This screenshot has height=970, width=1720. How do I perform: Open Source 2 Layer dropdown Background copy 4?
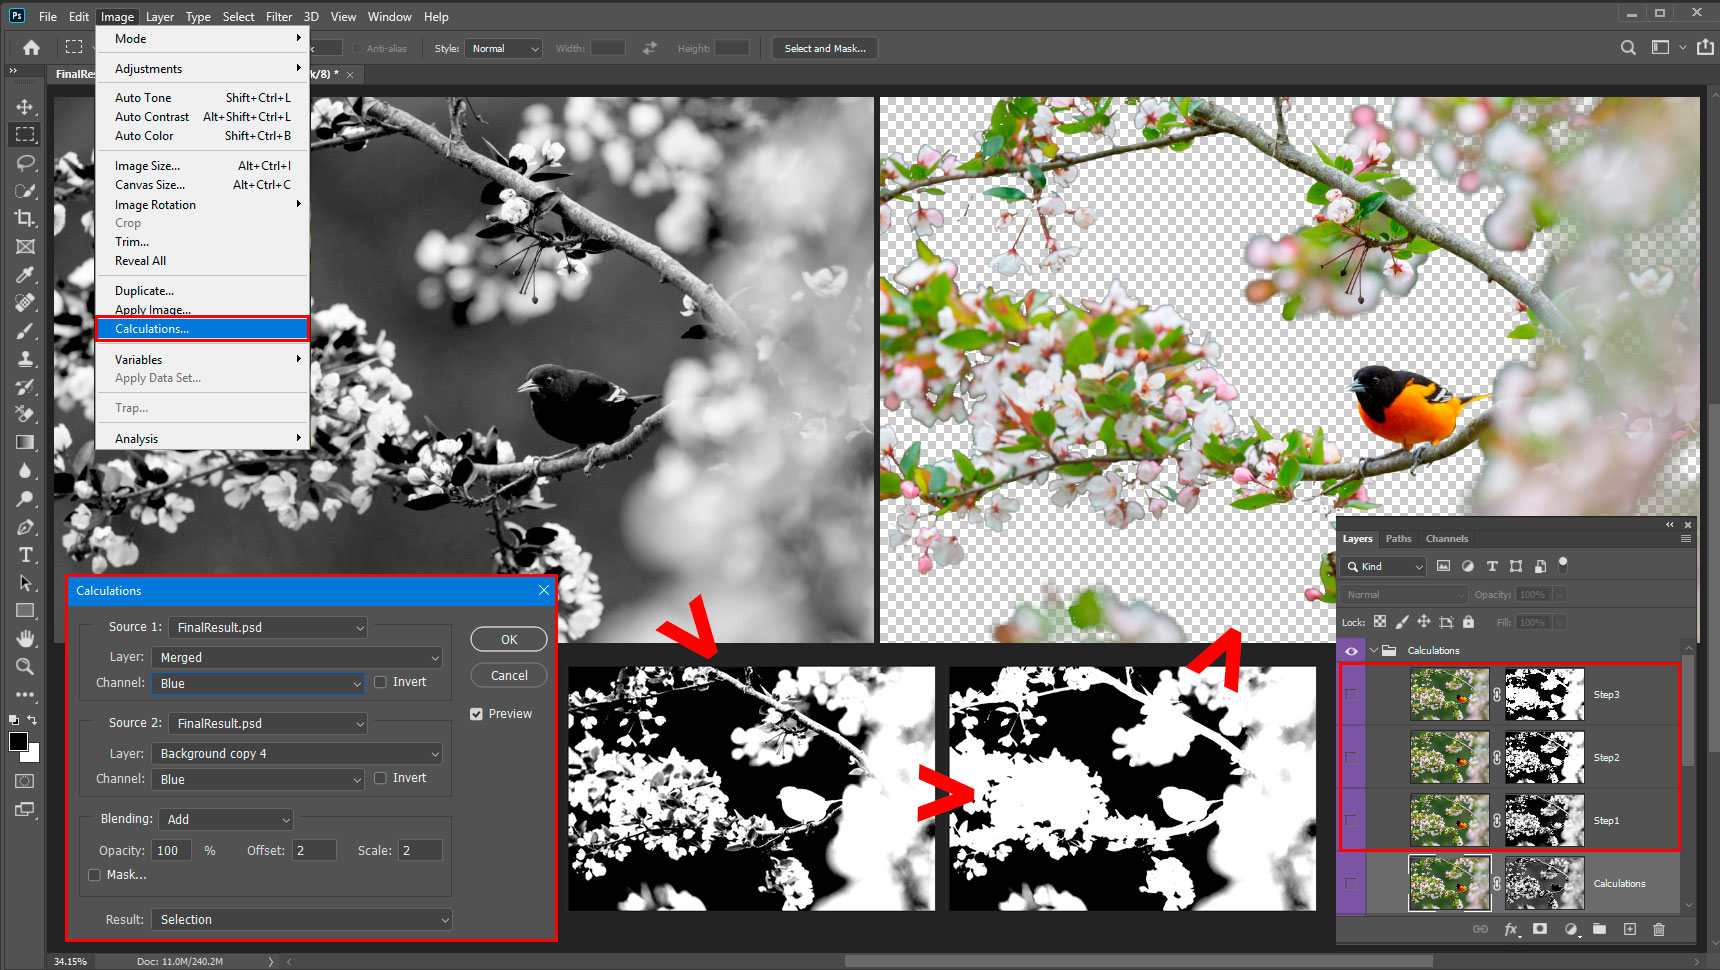tap(297, 753)
